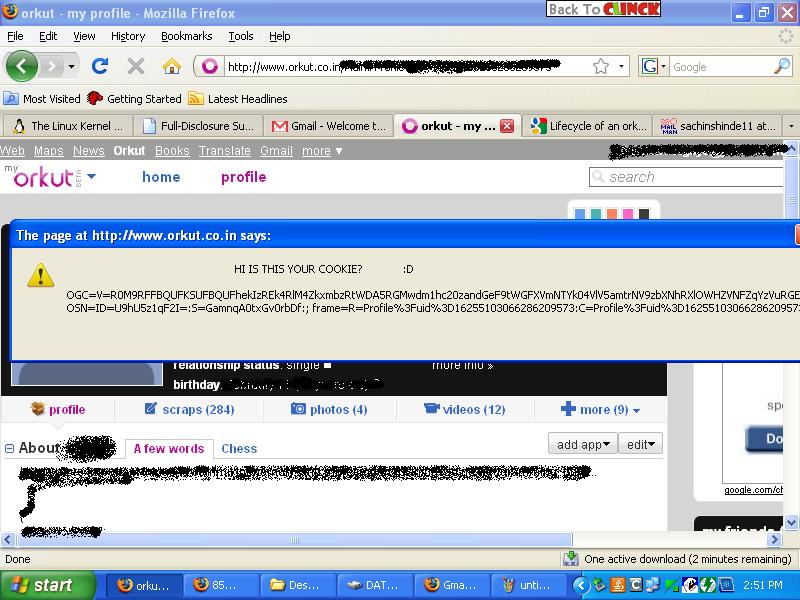The height and width of the screenshot is (600, 800).
Task: Click the stop loading X icon
Action: [136, 66]
